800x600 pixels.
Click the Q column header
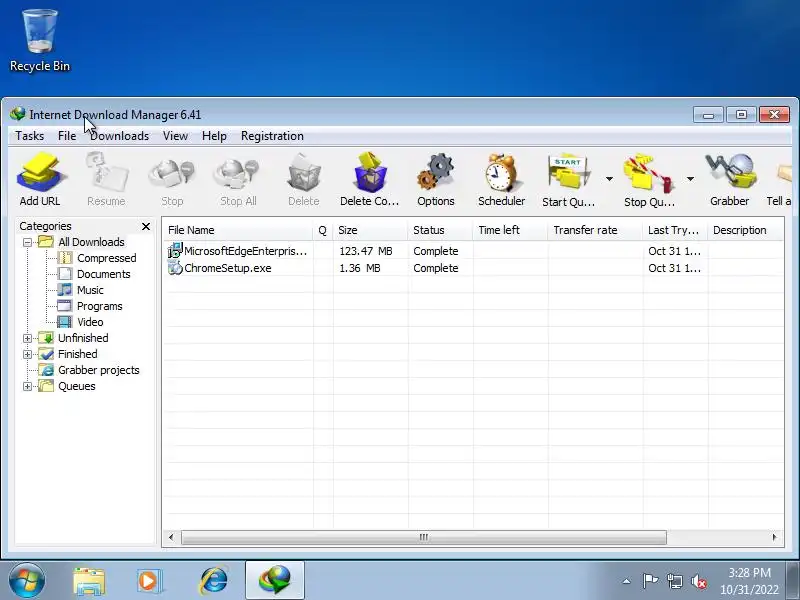(322, 230)
